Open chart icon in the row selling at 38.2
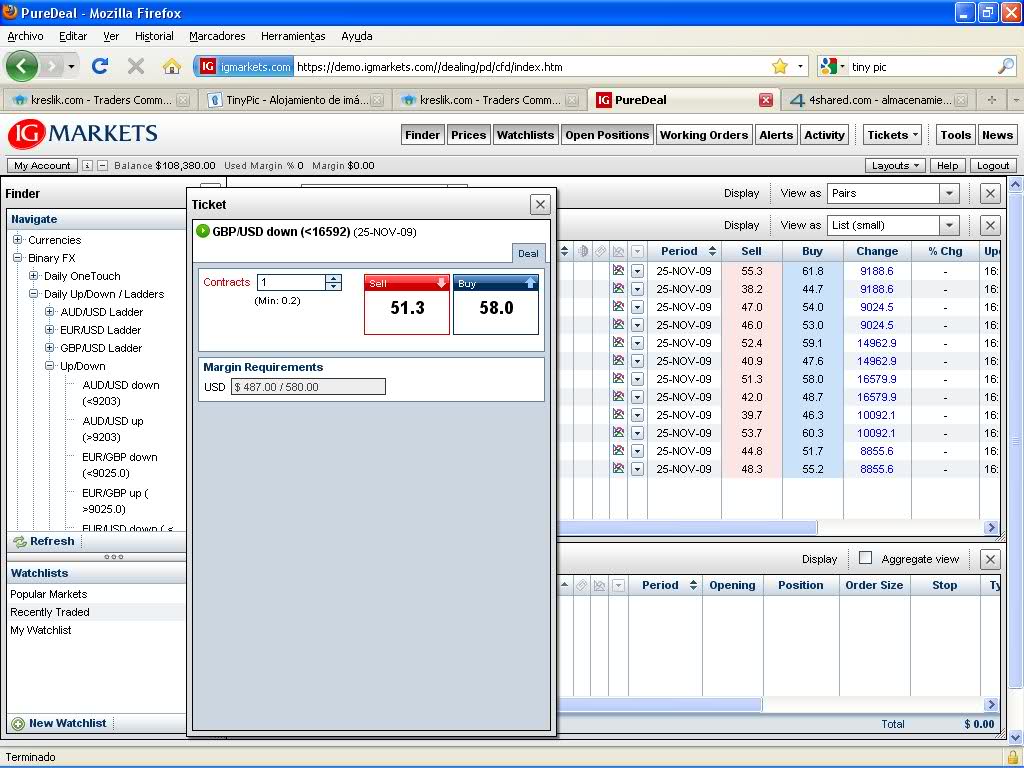The width and height of the screenshot is (1024, 768). pos(618,288)
